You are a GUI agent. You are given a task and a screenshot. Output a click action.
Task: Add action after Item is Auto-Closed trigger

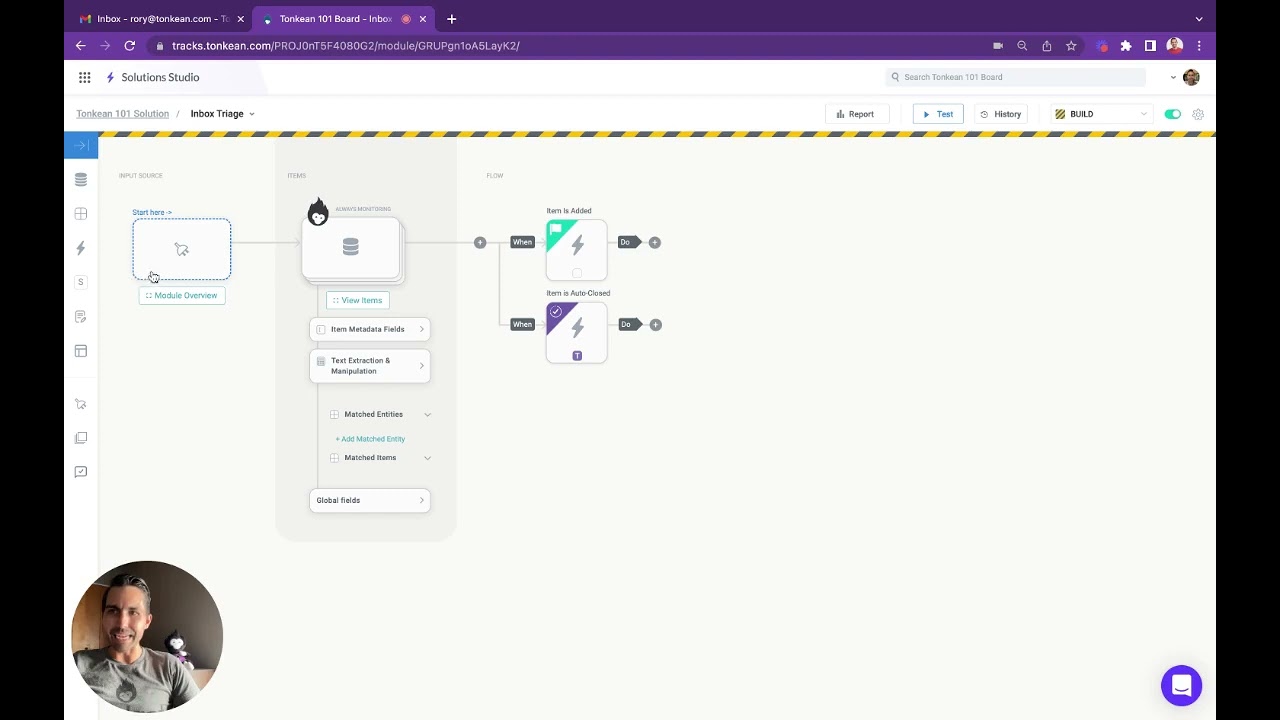tap(655, 324)
